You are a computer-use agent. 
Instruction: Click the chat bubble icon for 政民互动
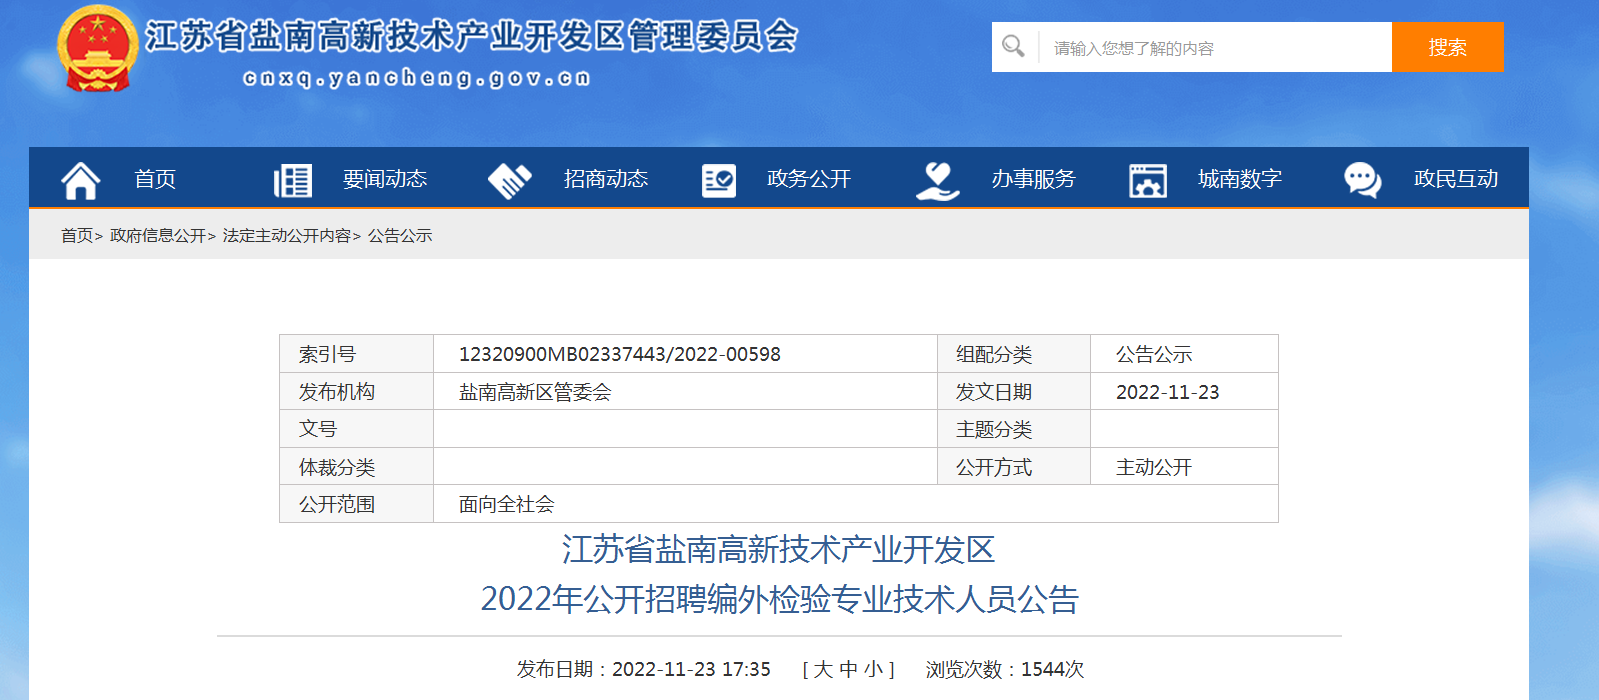pyautogui.click(x=1362, y=180)
